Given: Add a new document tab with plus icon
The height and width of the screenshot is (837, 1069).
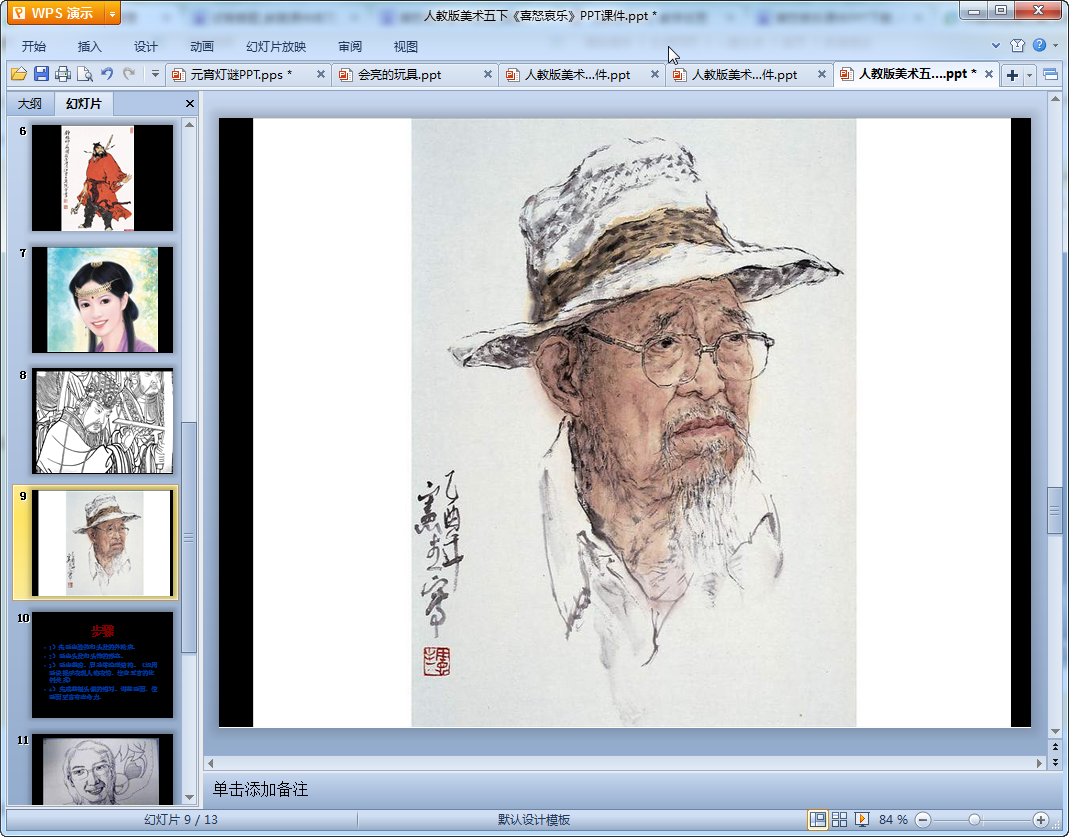Looking at the screenshot, I should pos(1012,75).
